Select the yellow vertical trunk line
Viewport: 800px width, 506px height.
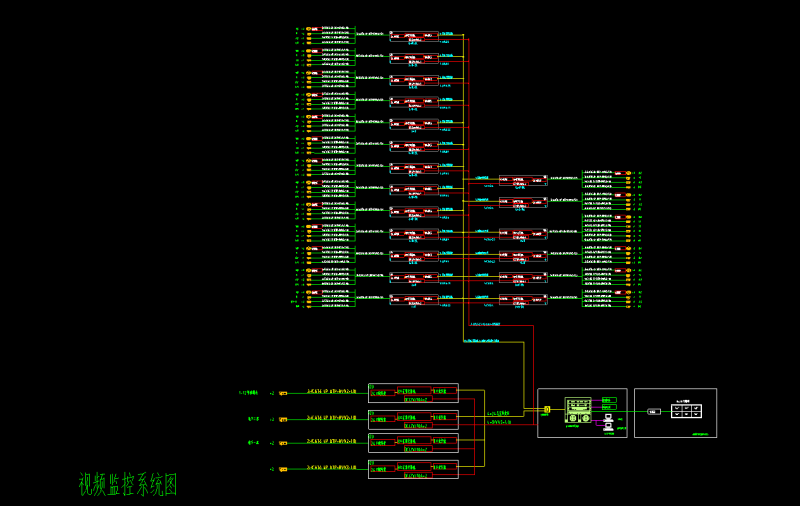(484, 430)
